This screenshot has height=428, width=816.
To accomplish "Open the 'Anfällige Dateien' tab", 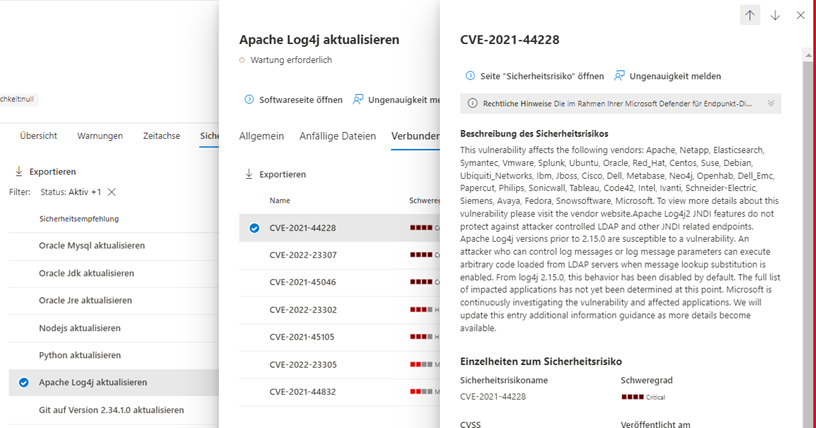I will pos(337,136).
